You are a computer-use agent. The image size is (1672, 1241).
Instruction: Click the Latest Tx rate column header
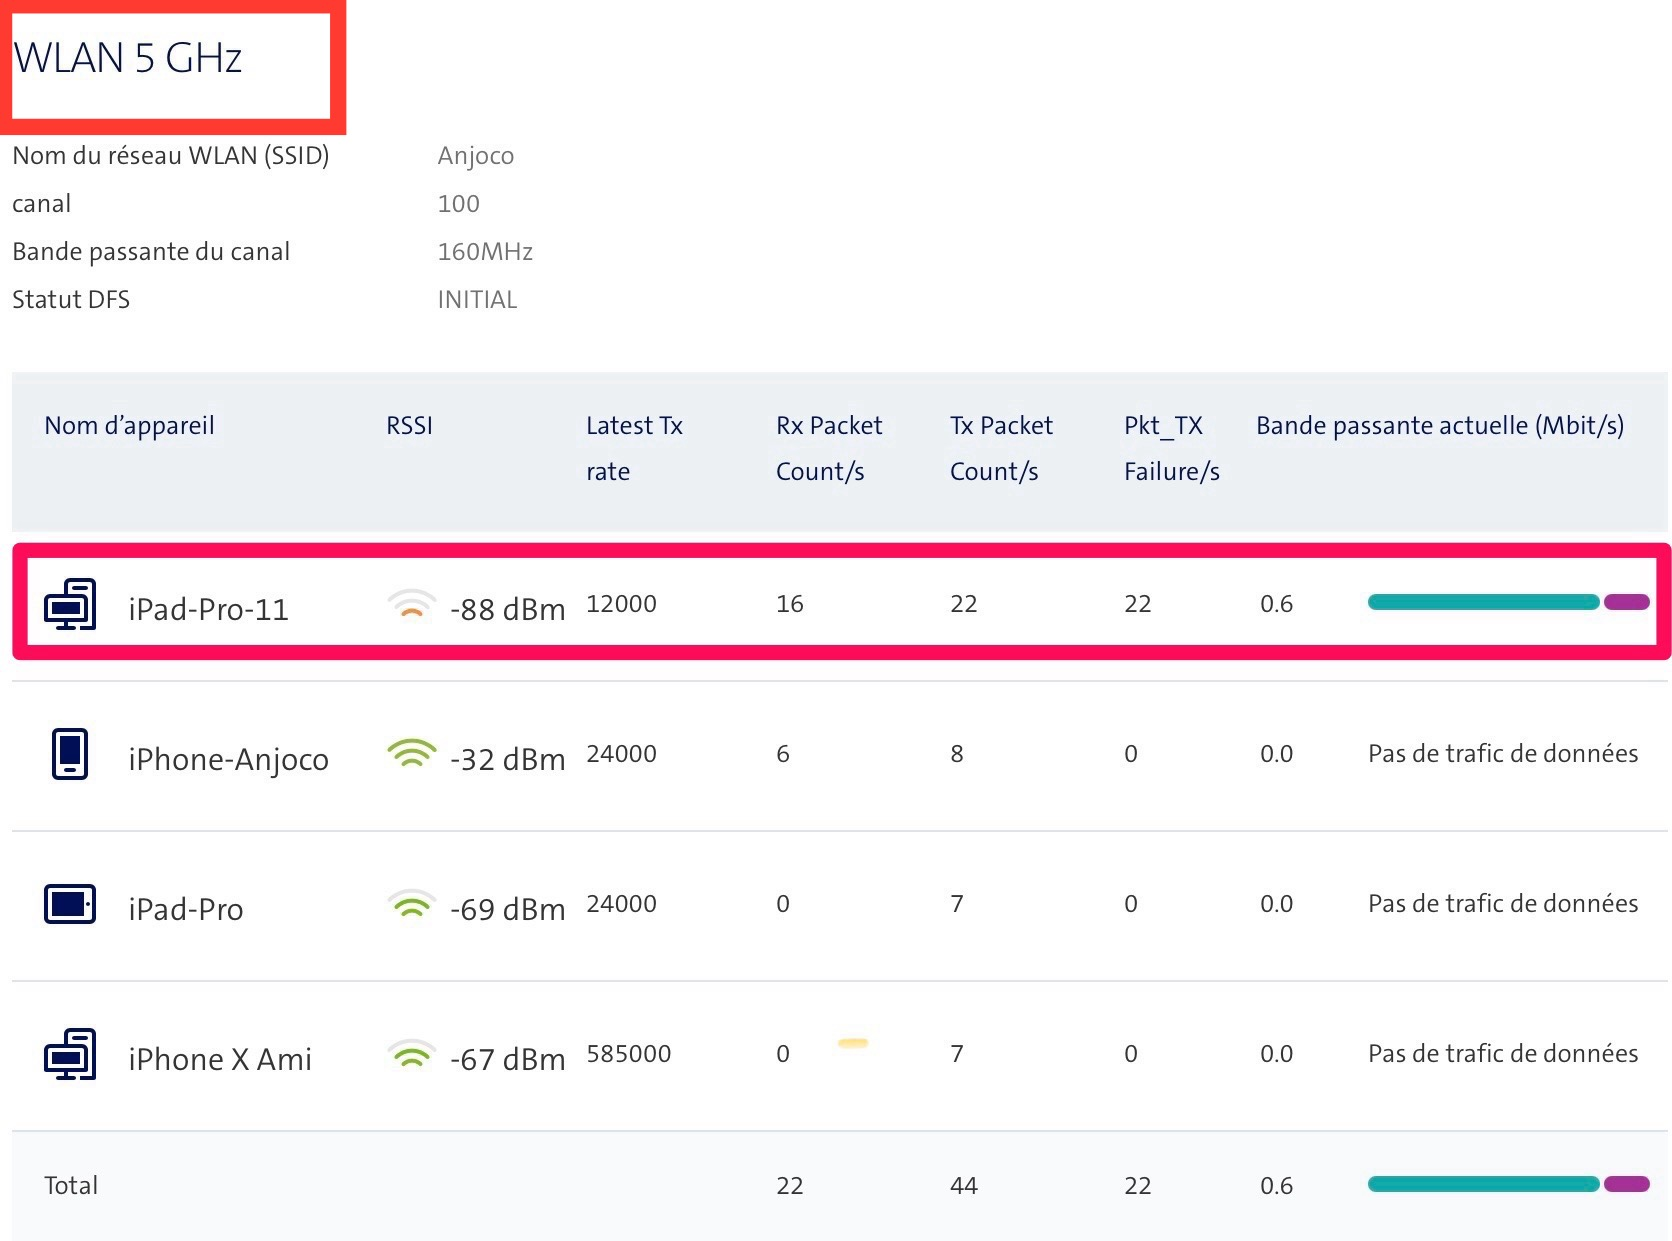[x=634, y=447]
